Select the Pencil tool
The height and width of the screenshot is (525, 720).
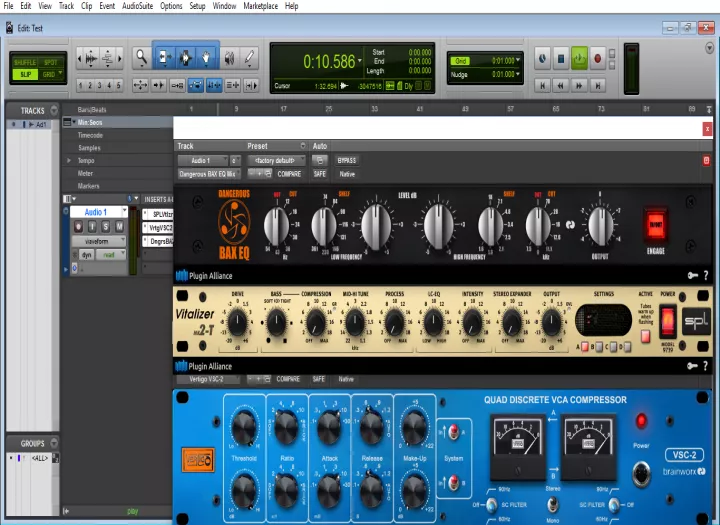pos(249,58)
